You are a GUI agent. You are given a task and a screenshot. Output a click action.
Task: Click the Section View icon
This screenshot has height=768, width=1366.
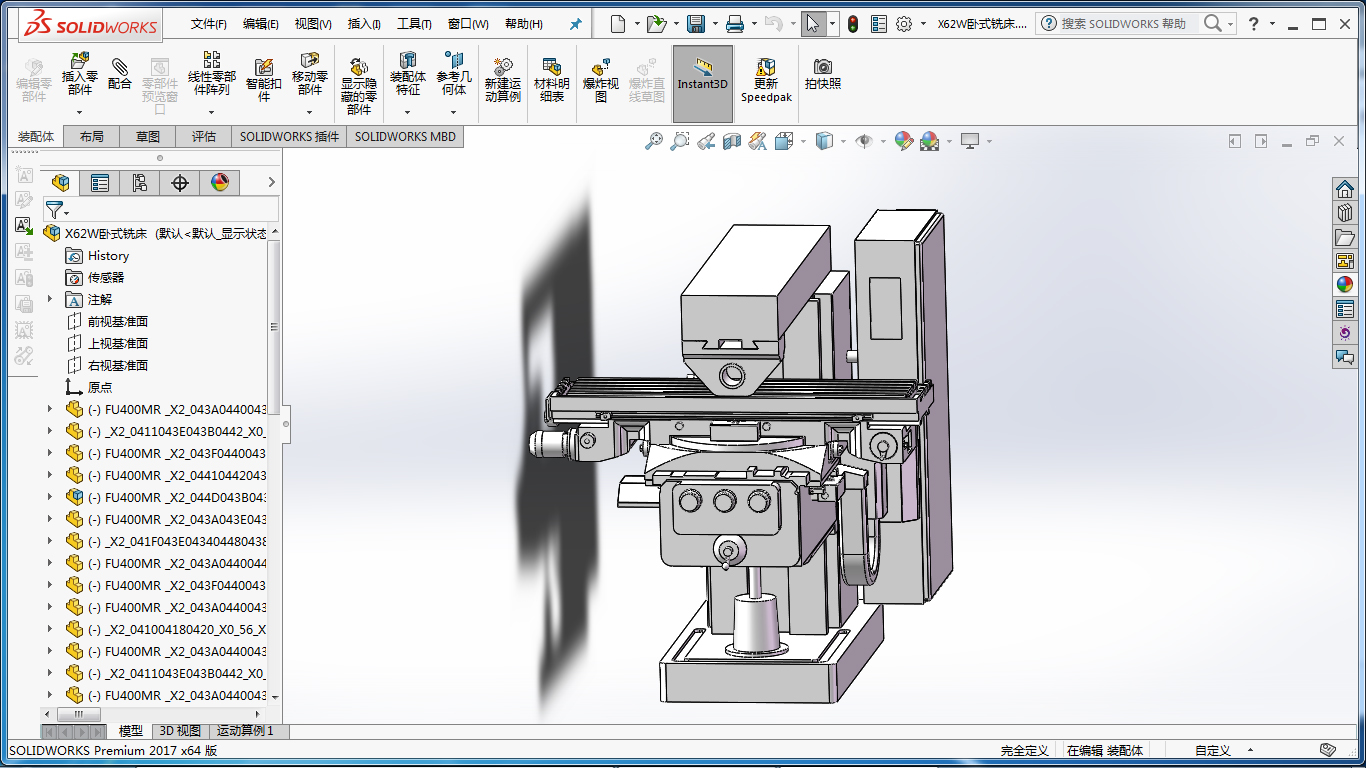click(x=732, y=142)
